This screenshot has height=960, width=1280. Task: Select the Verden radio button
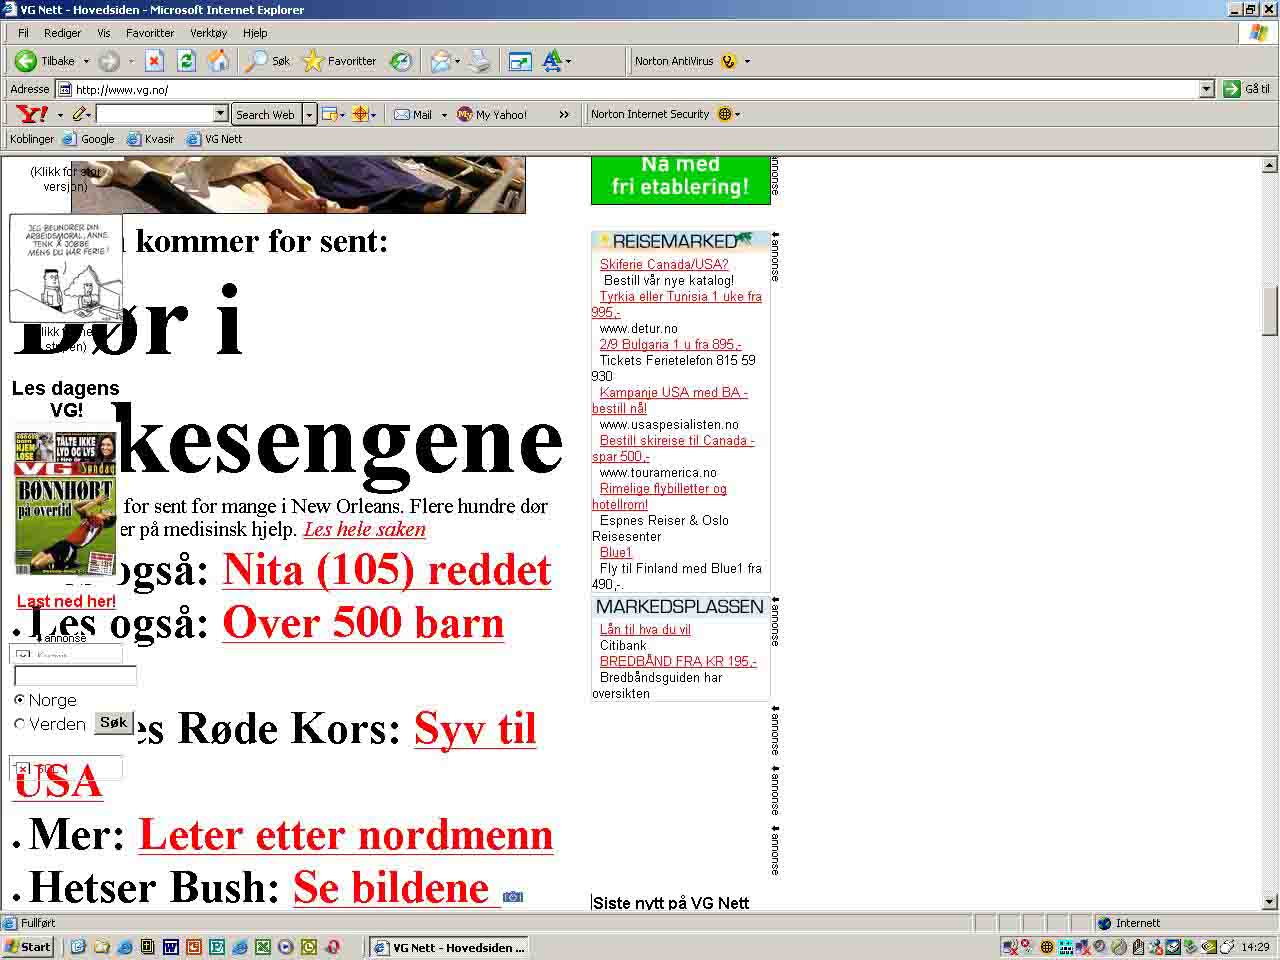click(x=19, y=724)
